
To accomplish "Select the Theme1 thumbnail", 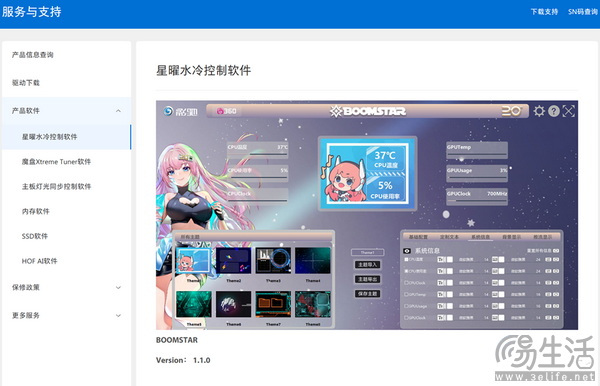I will click(193, 260).
